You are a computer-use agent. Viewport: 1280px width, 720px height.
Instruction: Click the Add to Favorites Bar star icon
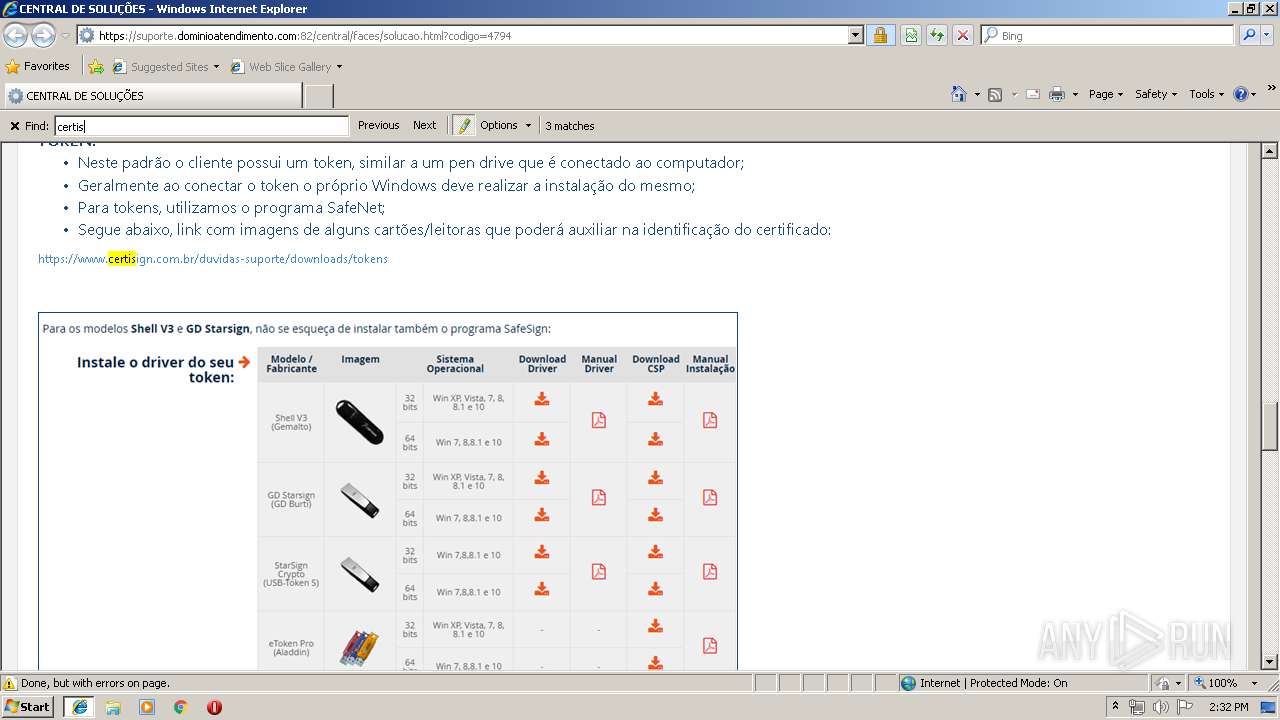tap(95, 67)
